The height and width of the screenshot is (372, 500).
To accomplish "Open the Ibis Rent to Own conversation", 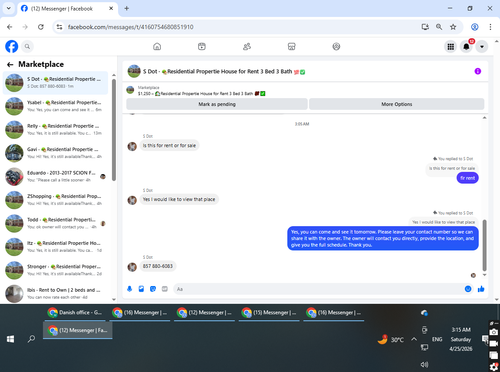I will click(55, 293).
